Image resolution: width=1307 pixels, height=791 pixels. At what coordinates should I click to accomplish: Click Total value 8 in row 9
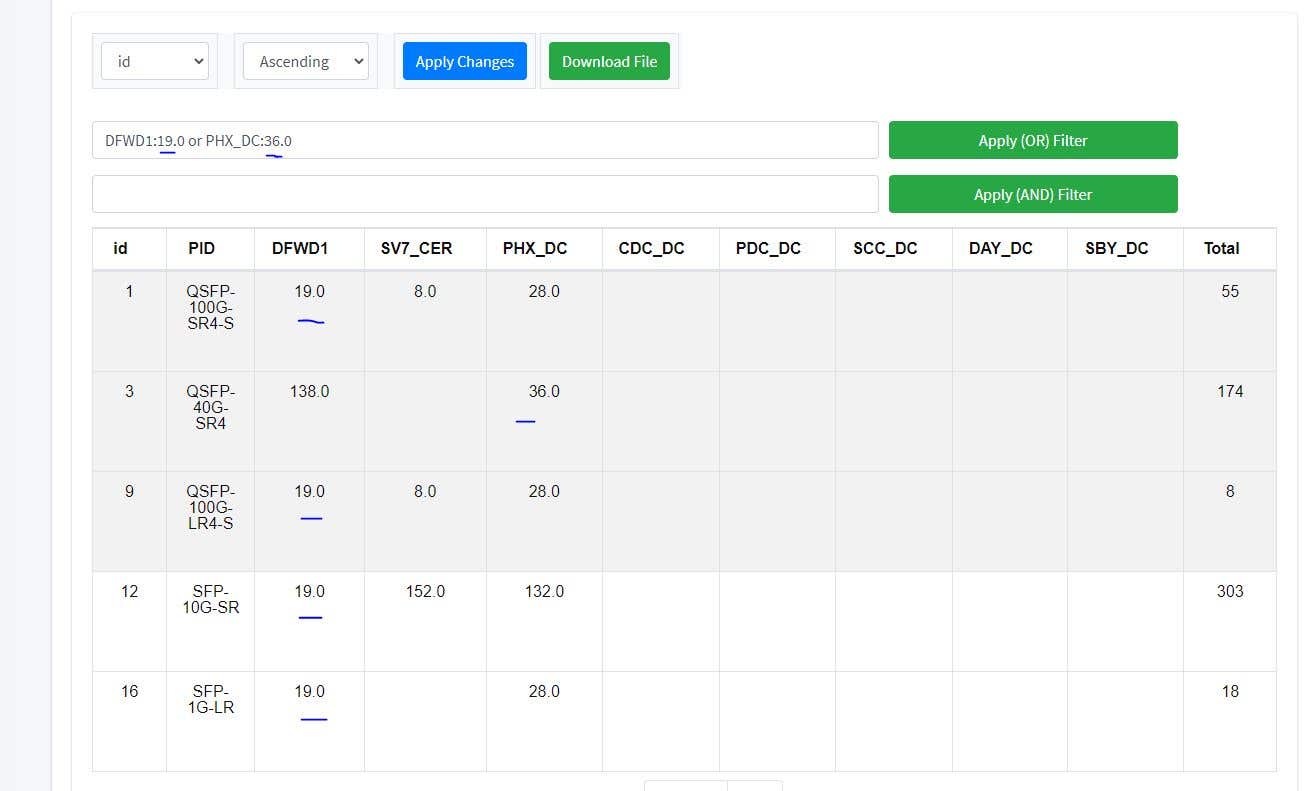tap(1230, 491)
